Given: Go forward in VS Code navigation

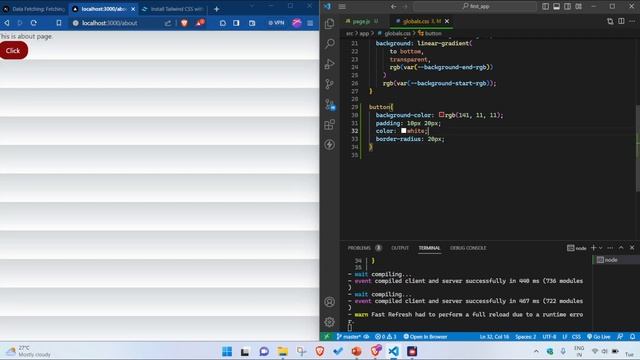Looking at the screenshot, I should point(405,7).
